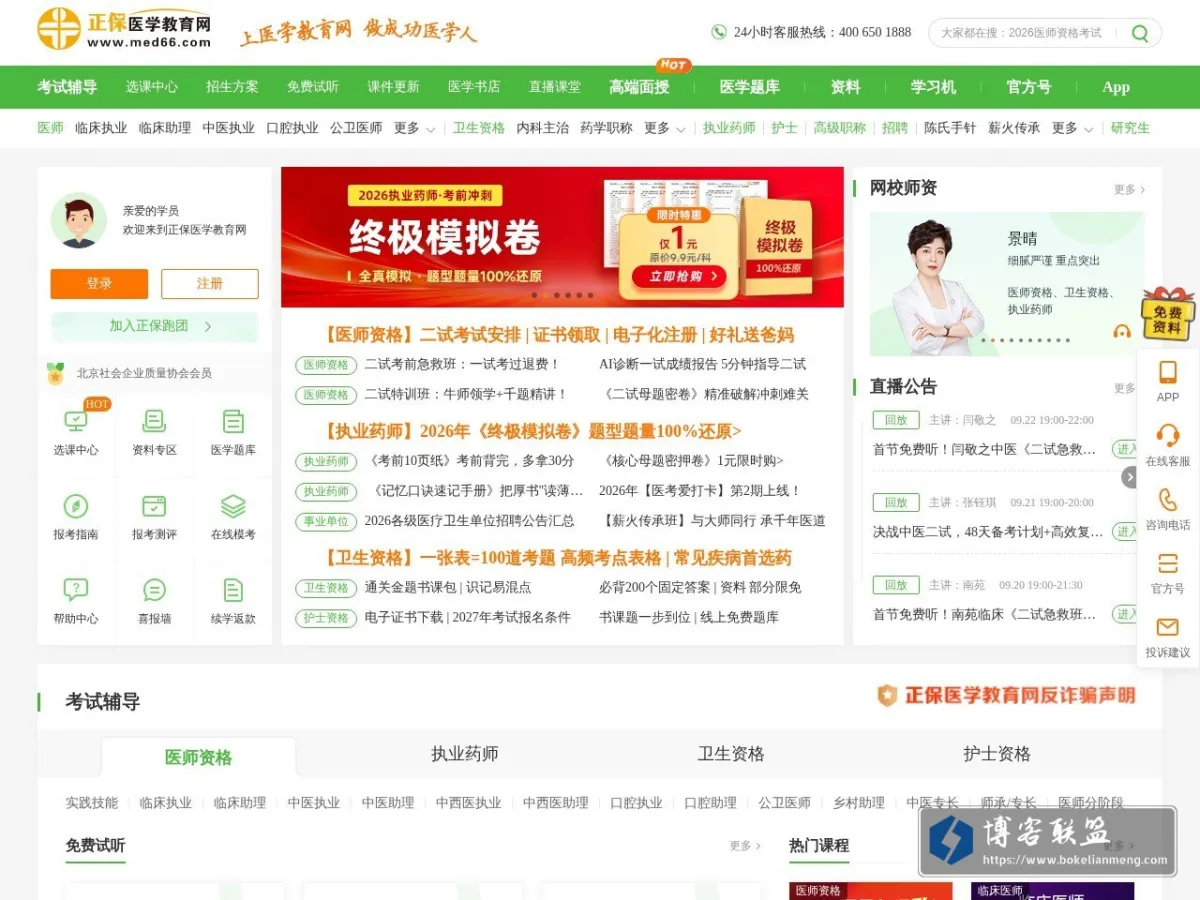Click the anti-fraud shield statement banner
1200x900 pixels.
1006,695
